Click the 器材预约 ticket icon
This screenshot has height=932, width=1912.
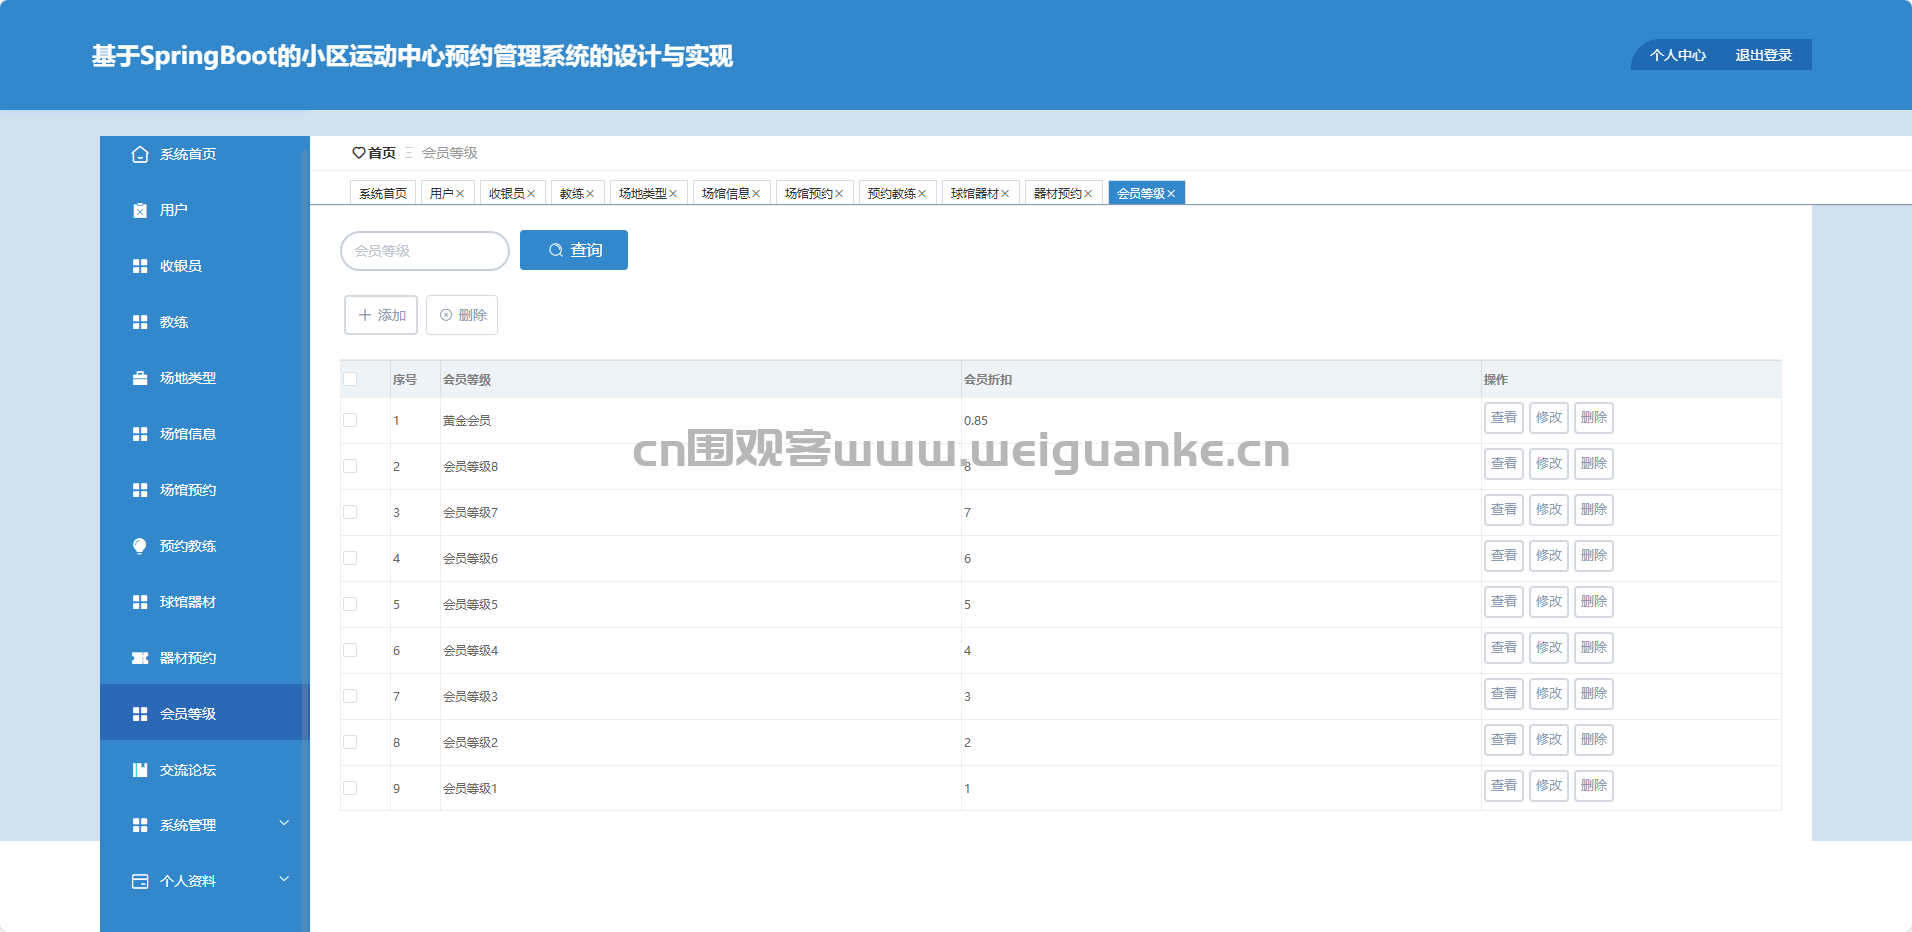pyautogui.click(x=140, y=658)
